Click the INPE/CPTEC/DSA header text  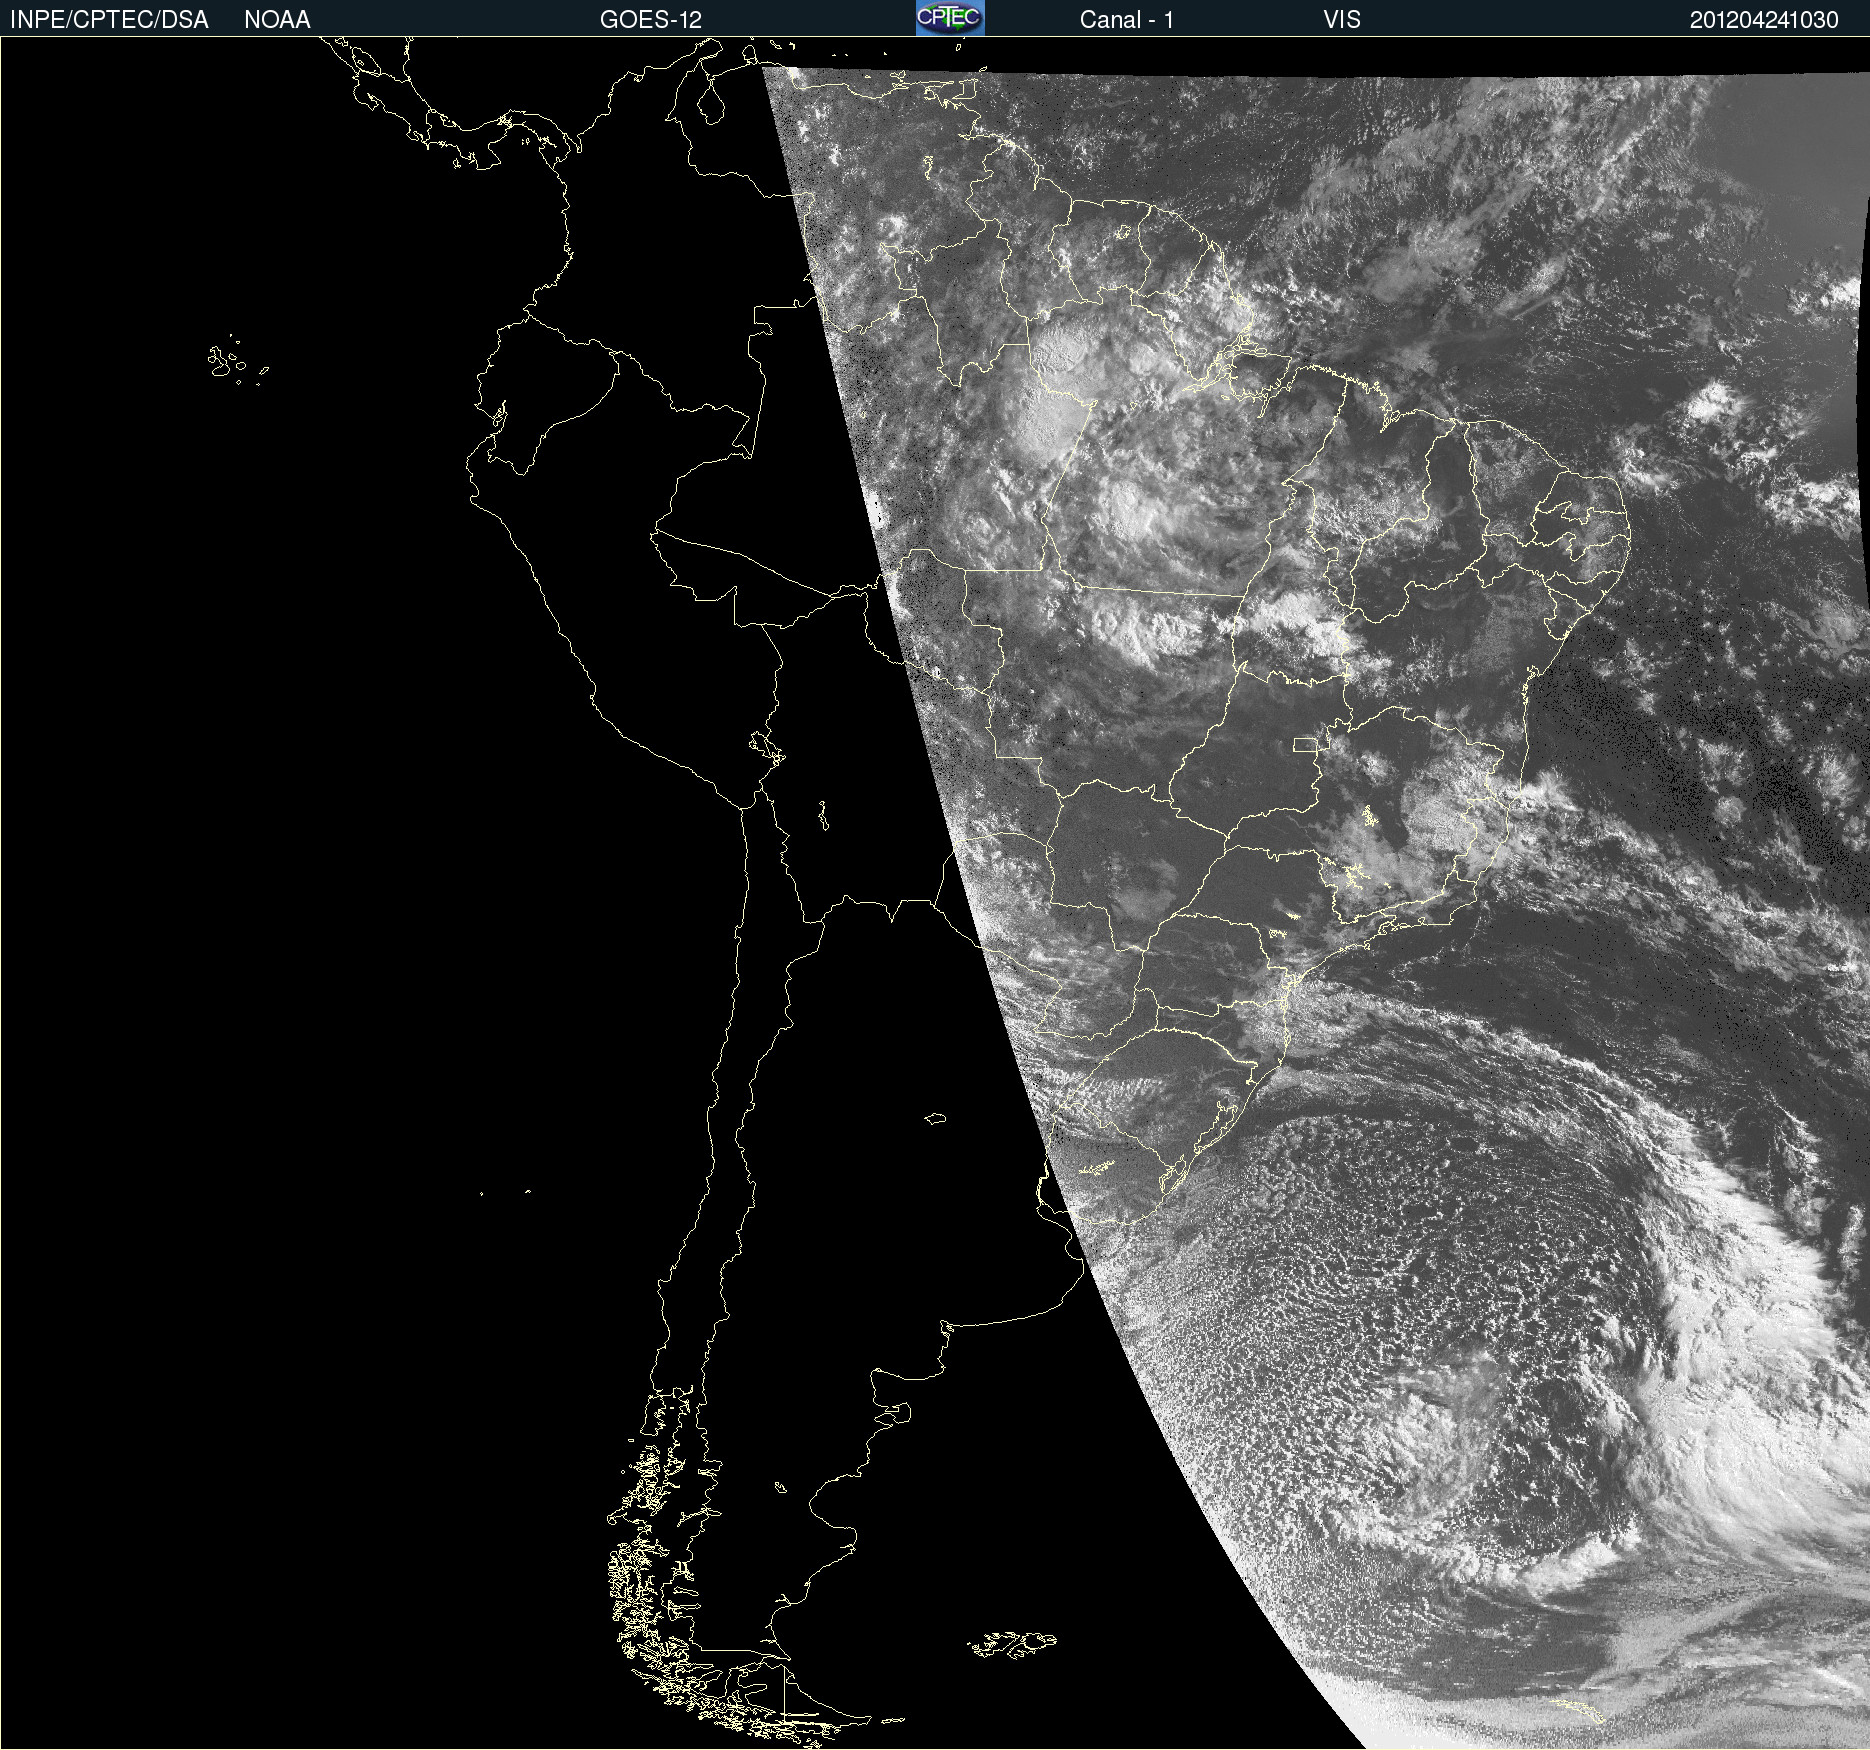click(109, 20)
